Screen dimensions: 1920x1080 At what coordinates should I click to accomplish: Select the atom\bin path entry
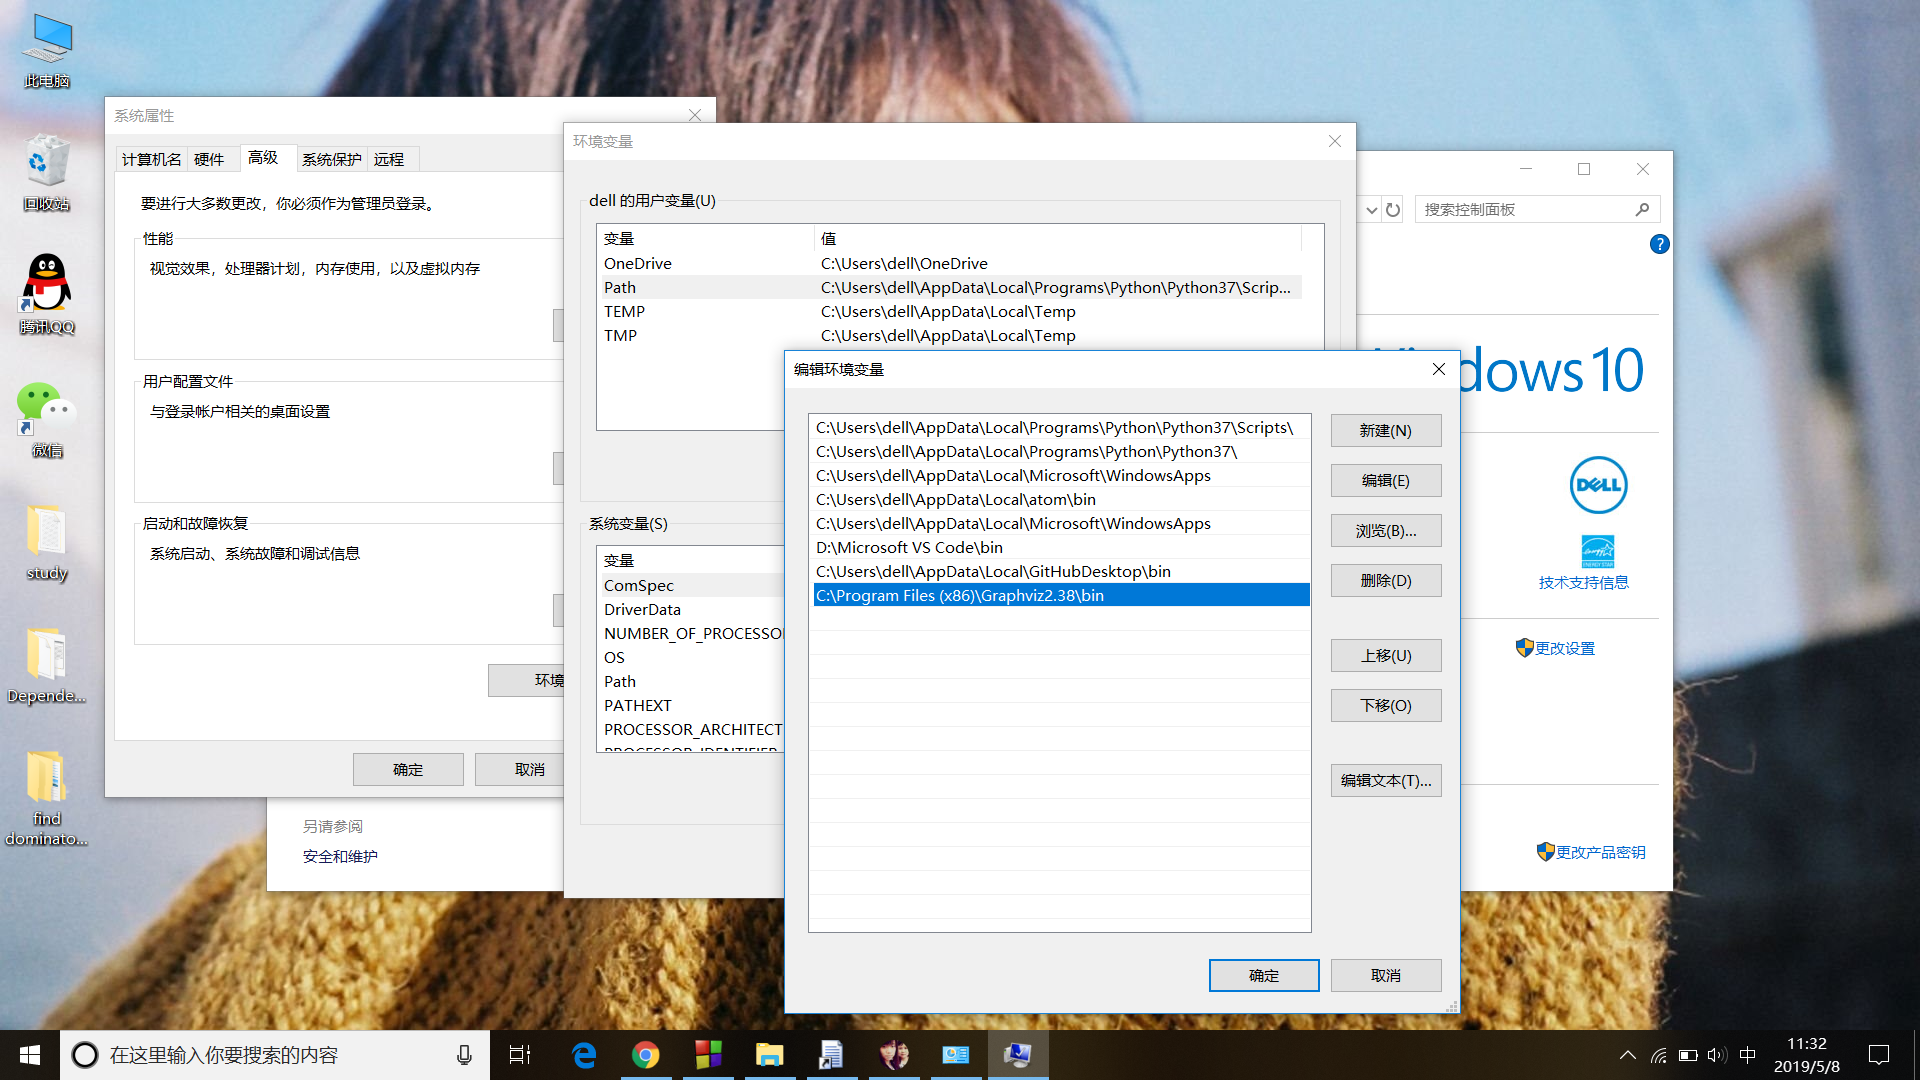pyautogui.click(x=1060, y=499)
